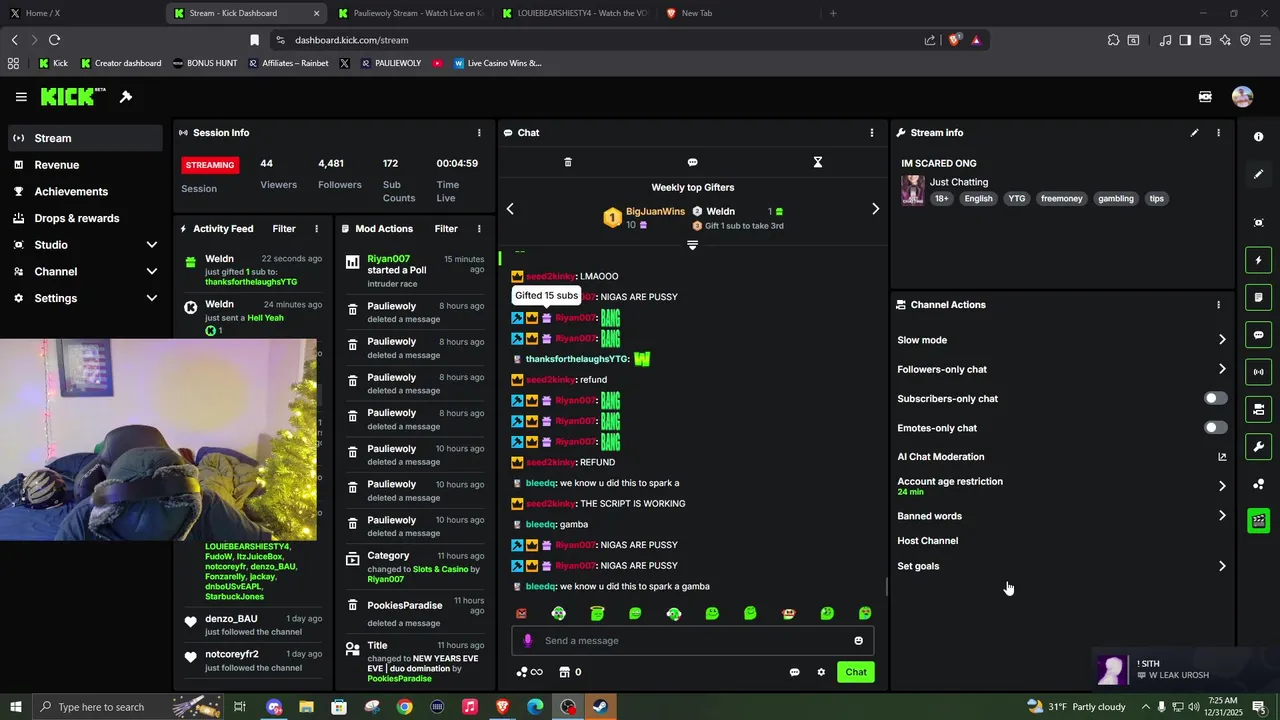Click the hourglass icon in Chat toolbar

[x=817, y=162]
